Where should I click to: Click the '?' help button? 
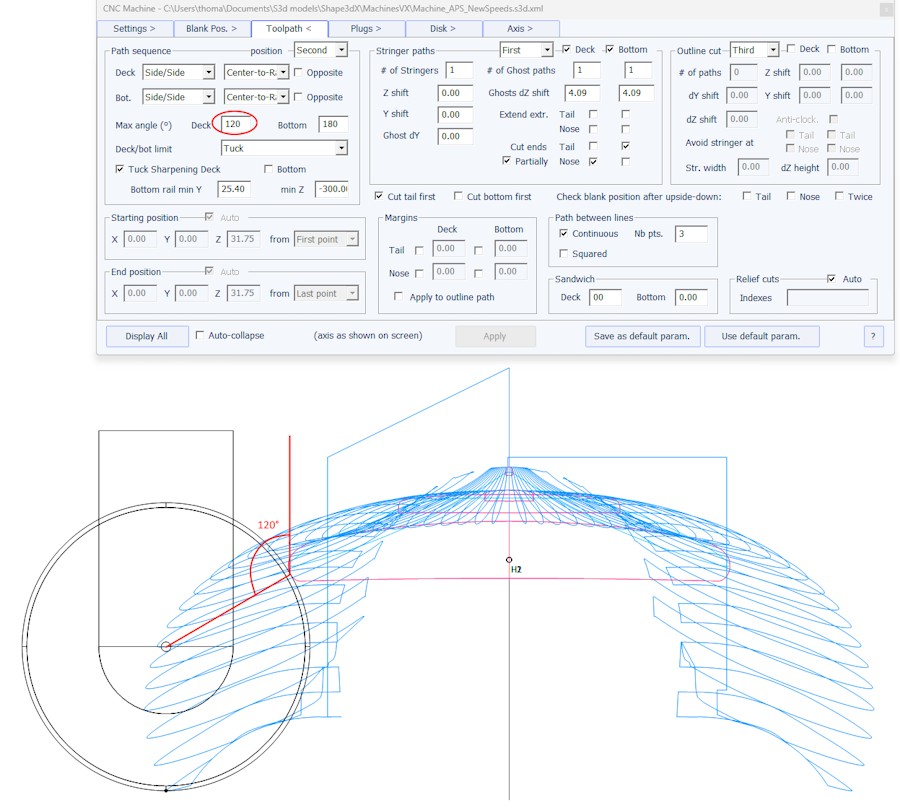click(872, 336)
